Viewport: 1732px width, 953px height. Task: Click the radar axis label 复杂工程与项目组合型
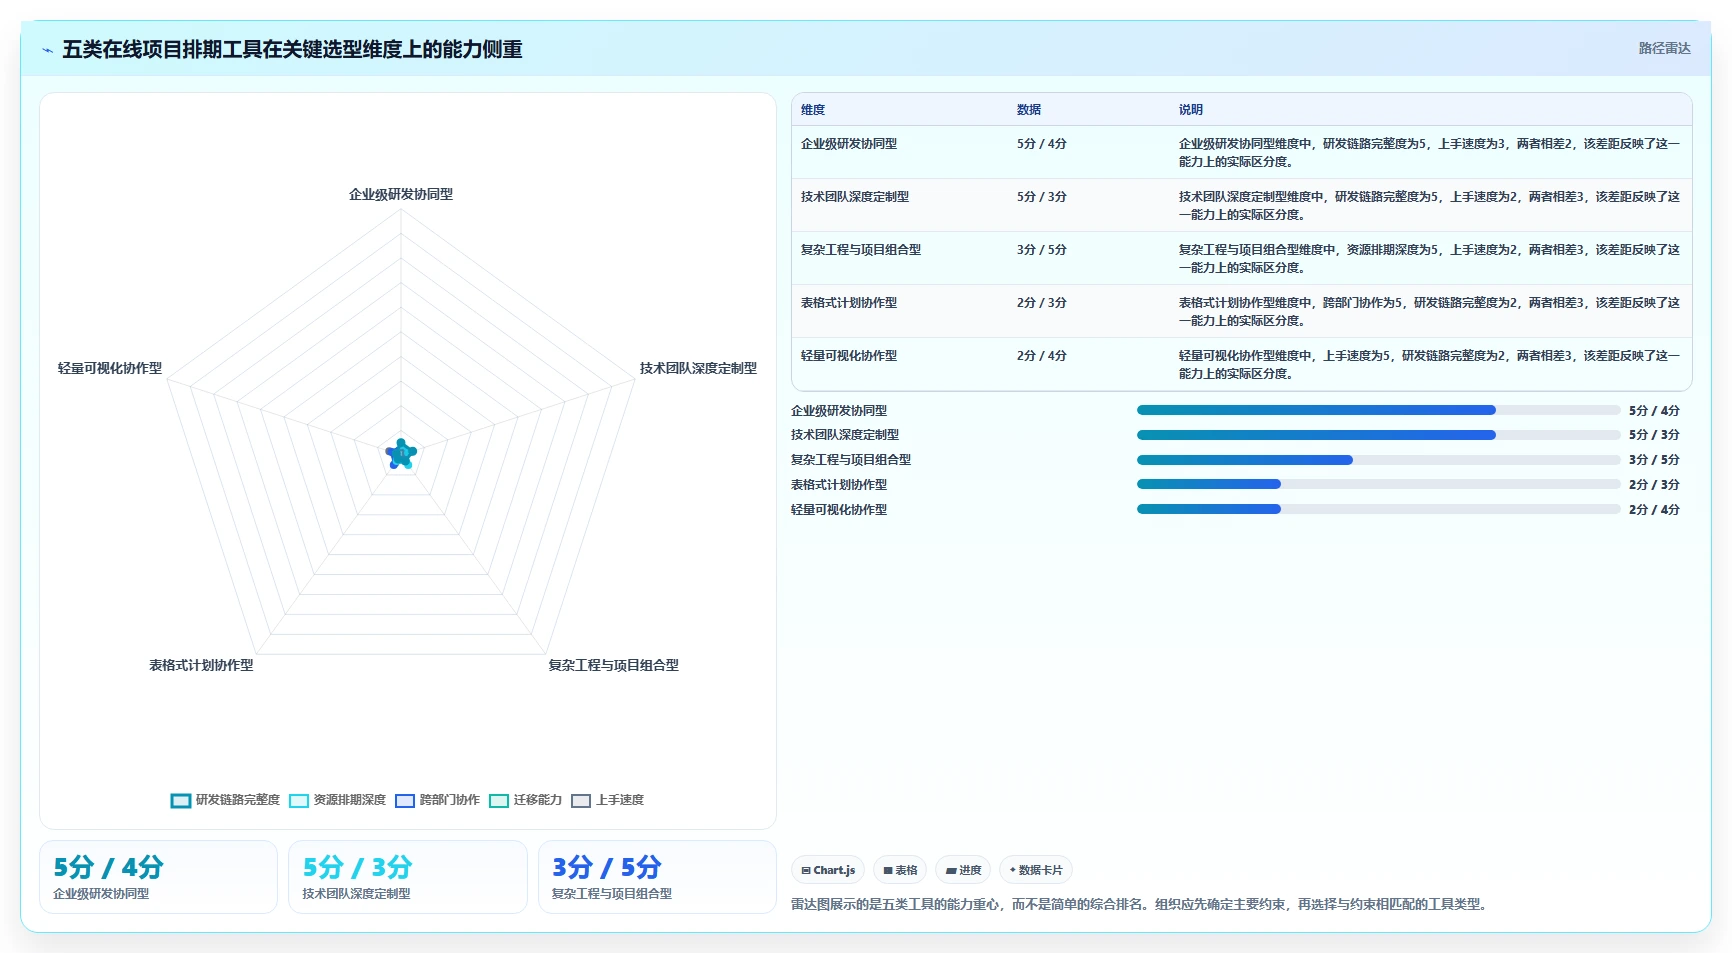(x=613, y=666)
